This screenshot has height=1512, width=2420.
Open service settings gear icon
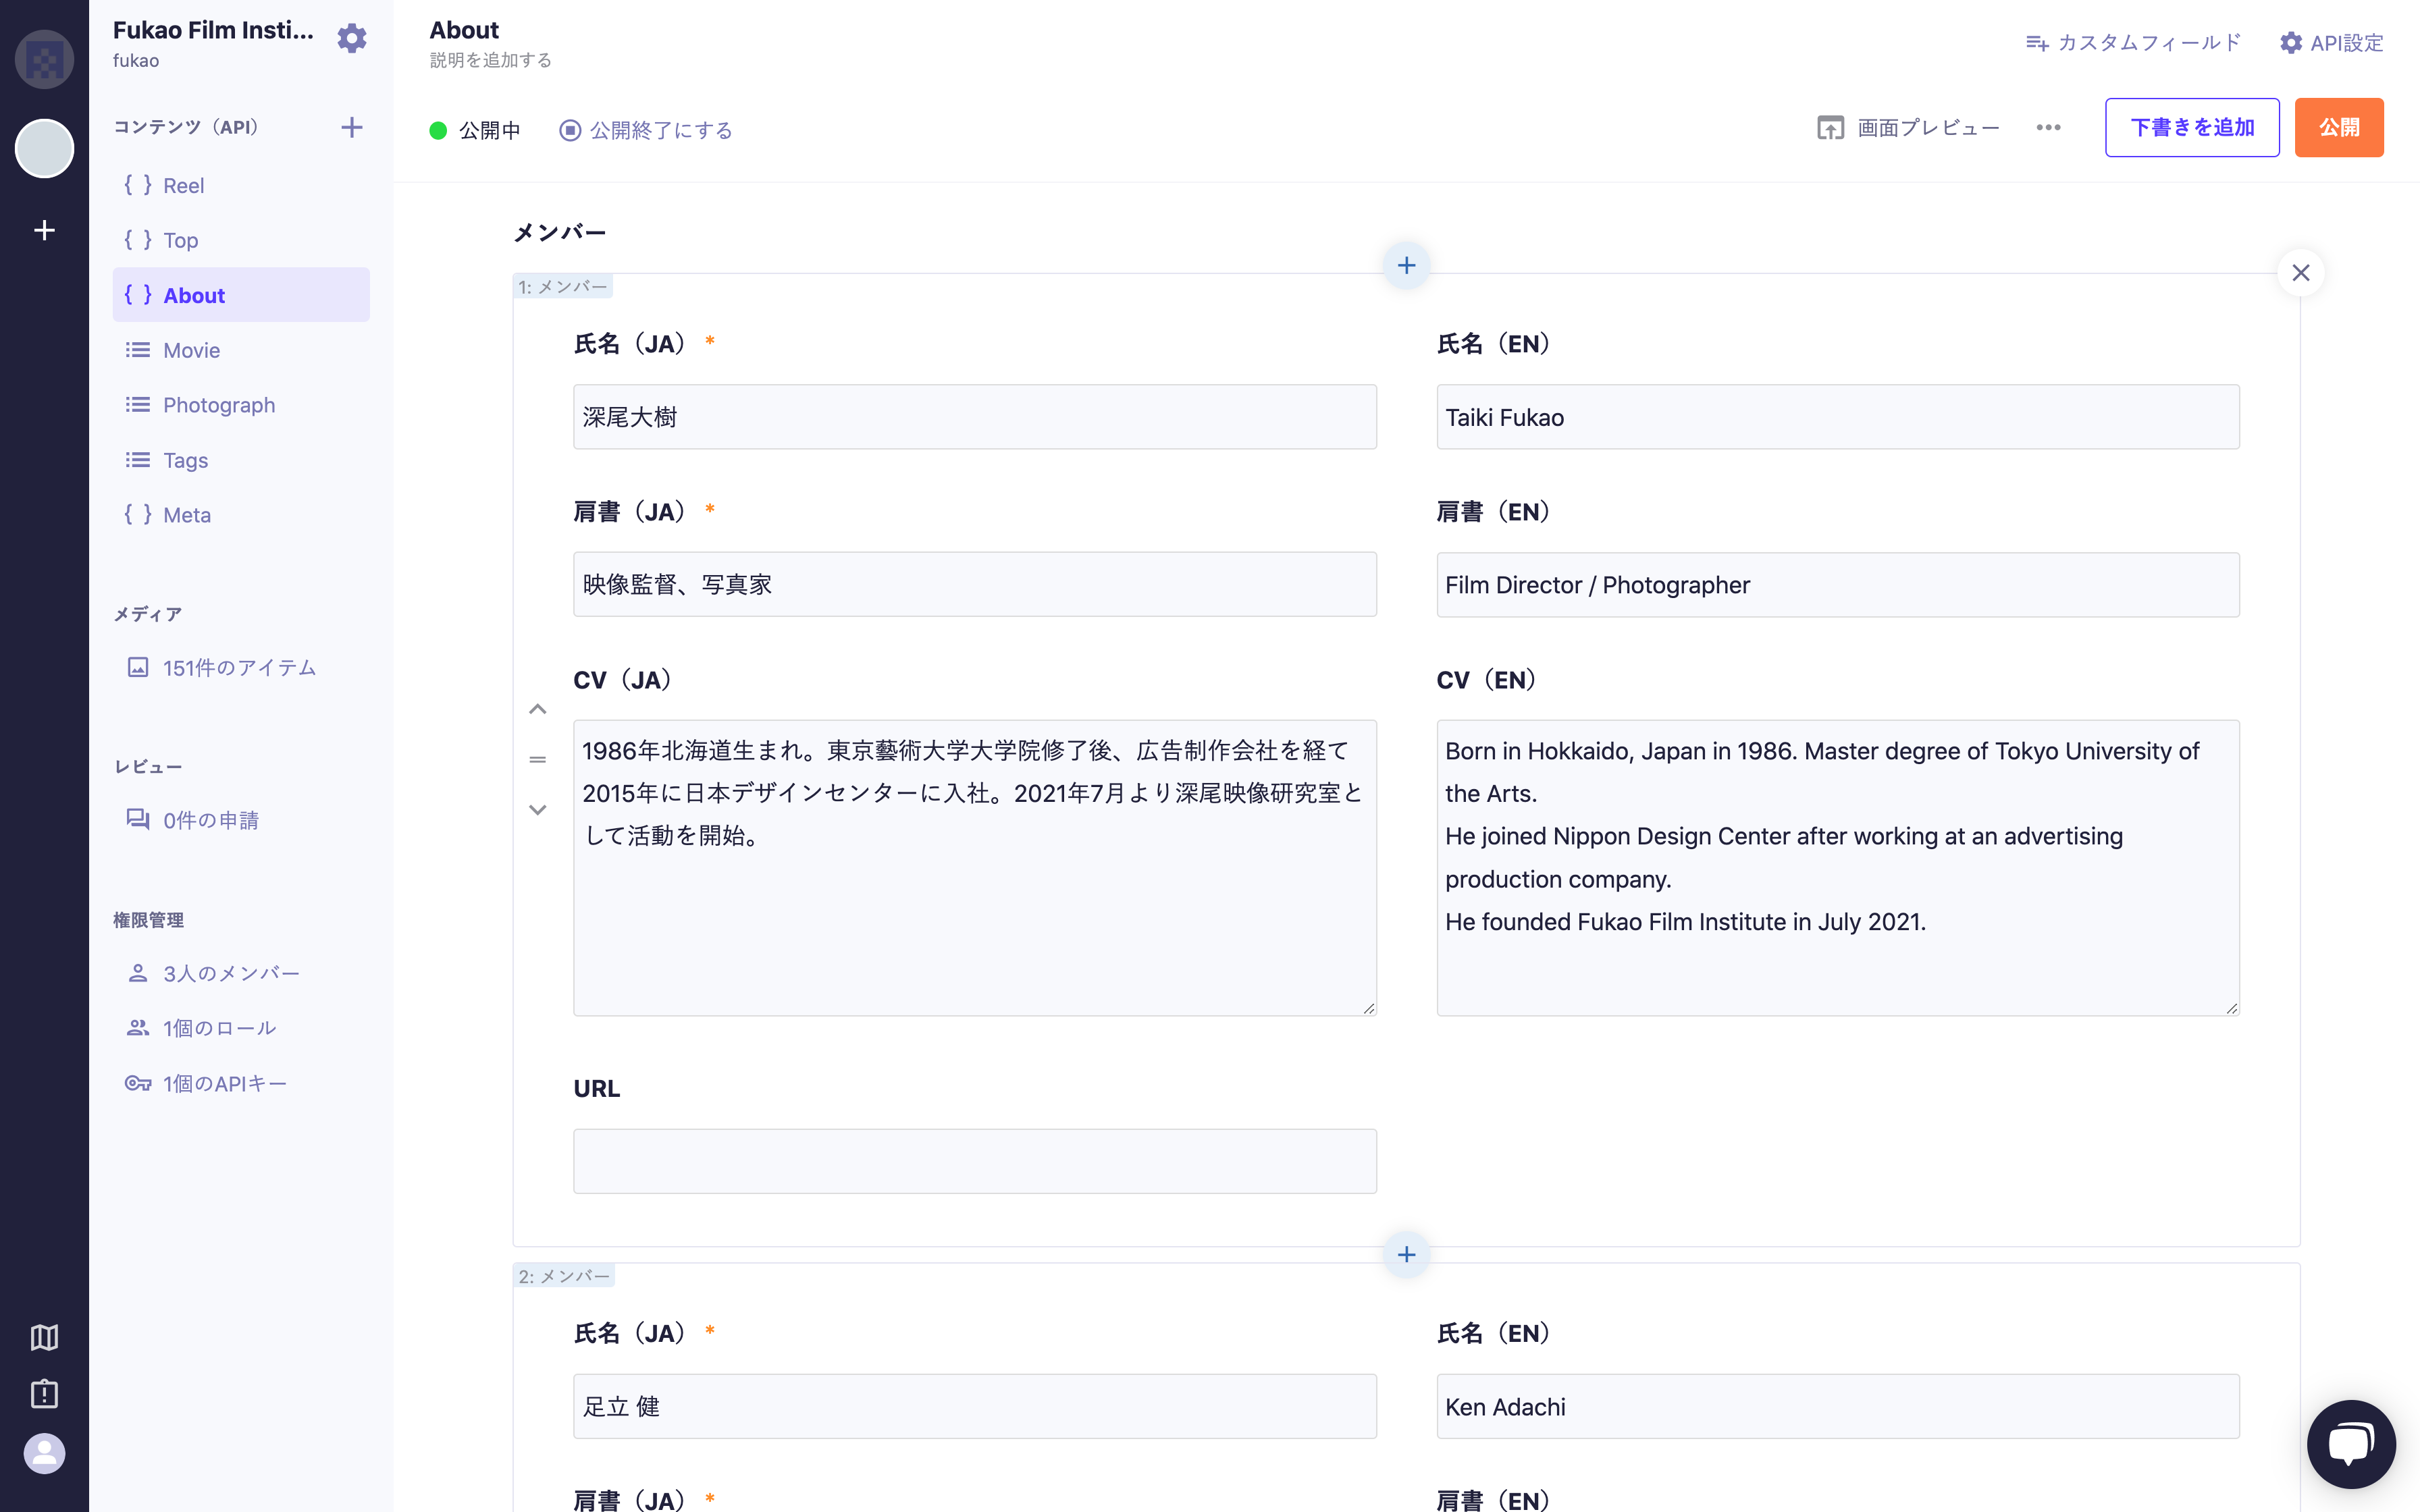(351, 39)
